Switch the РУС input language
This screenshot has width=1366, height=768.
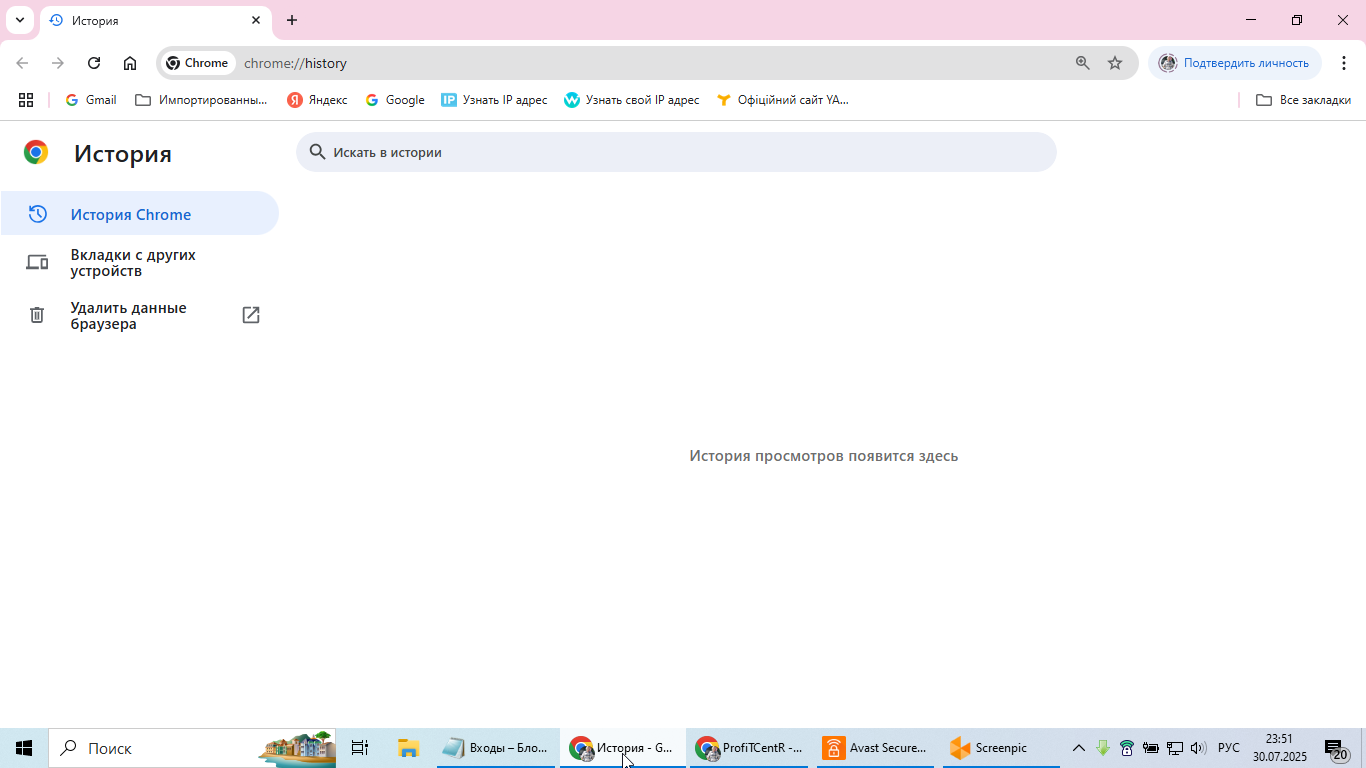click(1229, 748)
